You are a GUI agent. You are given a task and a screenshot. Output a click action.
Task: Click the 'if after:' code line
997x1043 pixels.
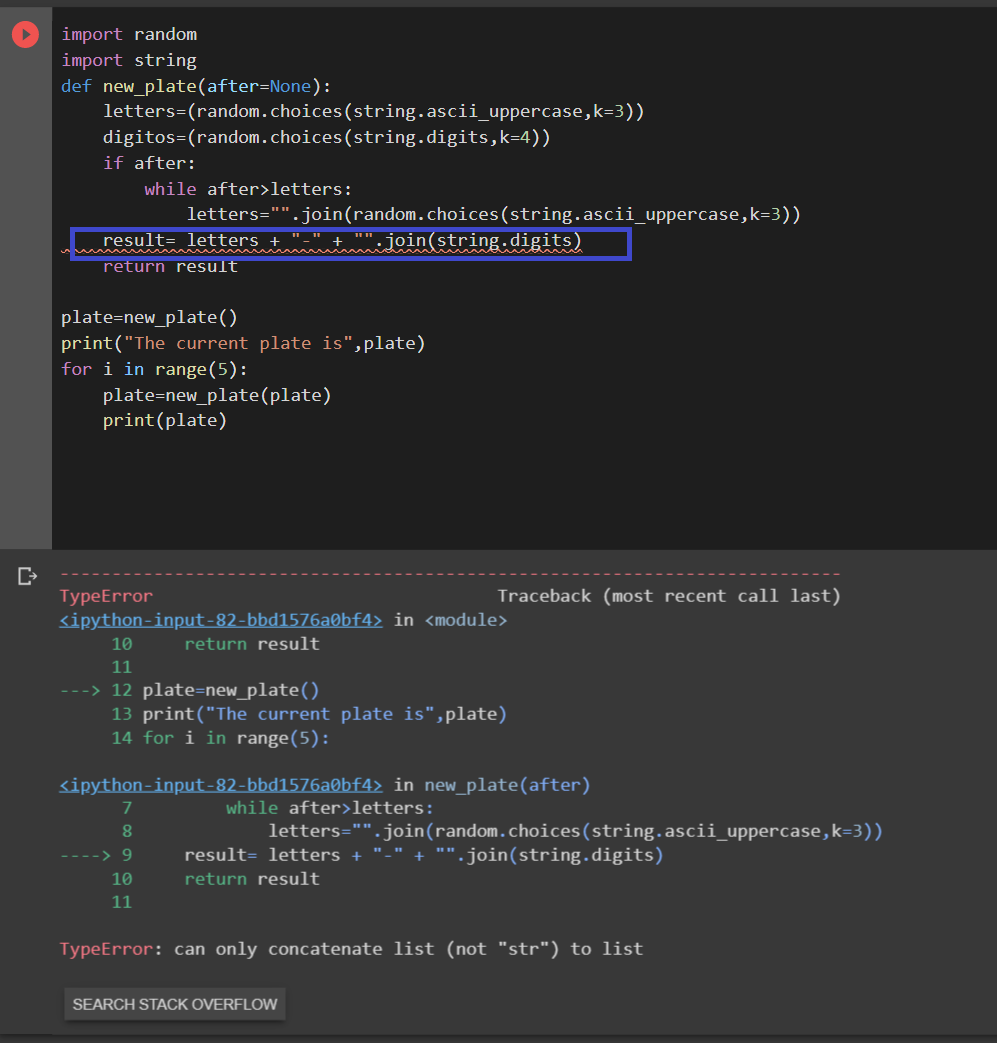[149, 164]
